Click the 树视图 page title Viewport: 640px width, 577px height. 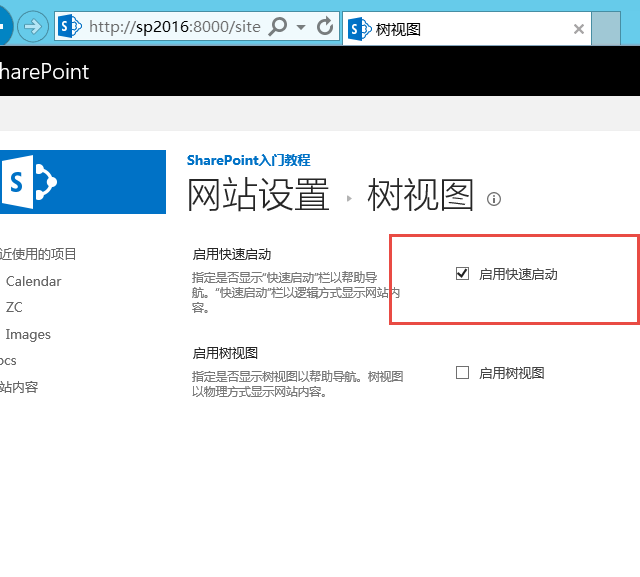tap(421, 195)
